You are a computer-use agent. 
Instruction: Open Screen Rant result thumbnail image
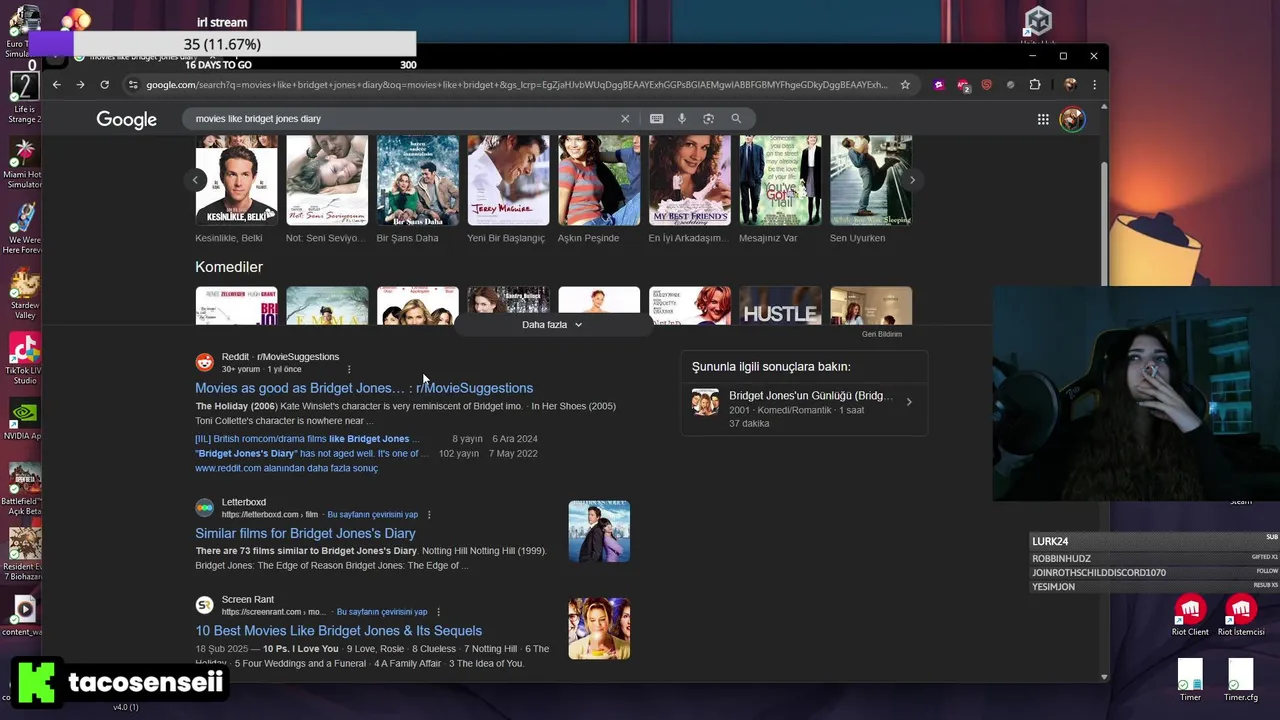599,628
